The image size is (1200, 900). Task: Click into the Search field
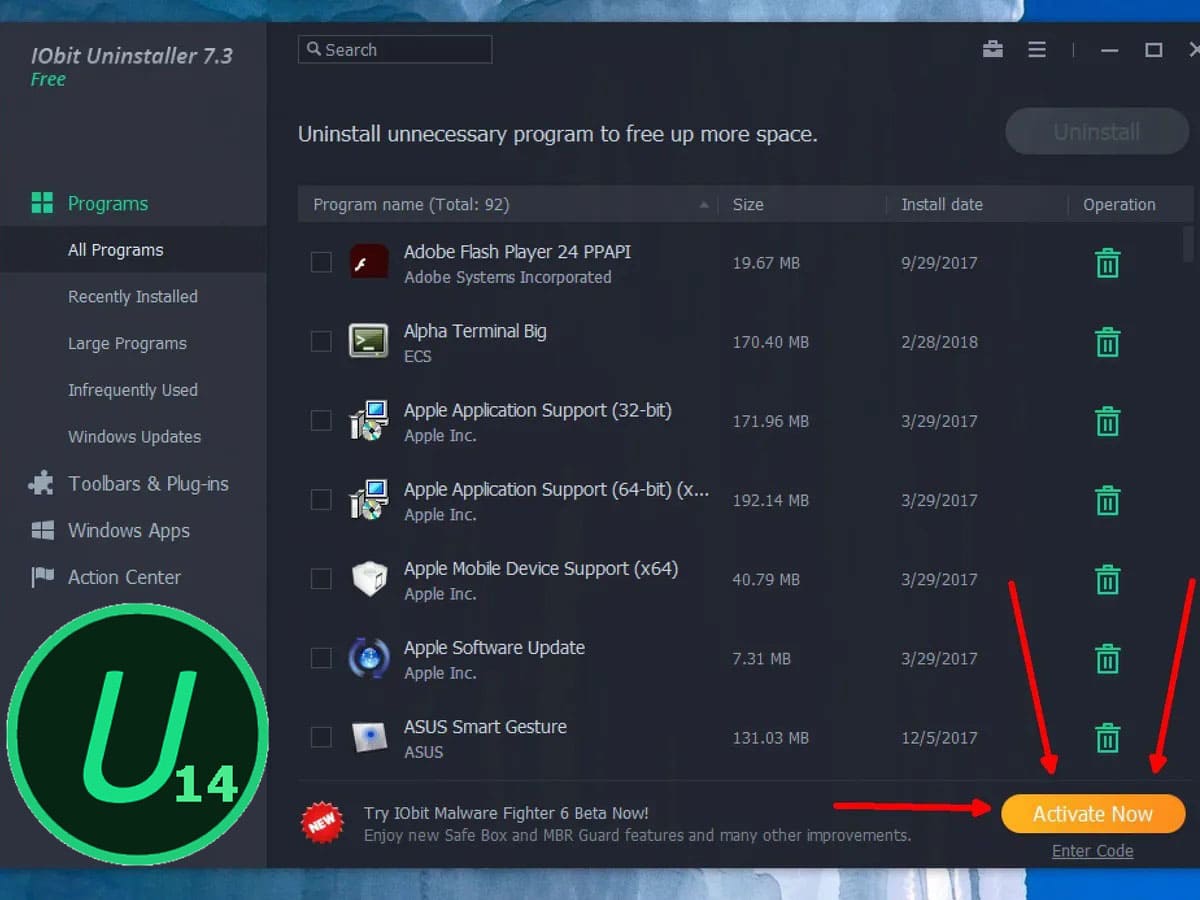coord(395,49)
